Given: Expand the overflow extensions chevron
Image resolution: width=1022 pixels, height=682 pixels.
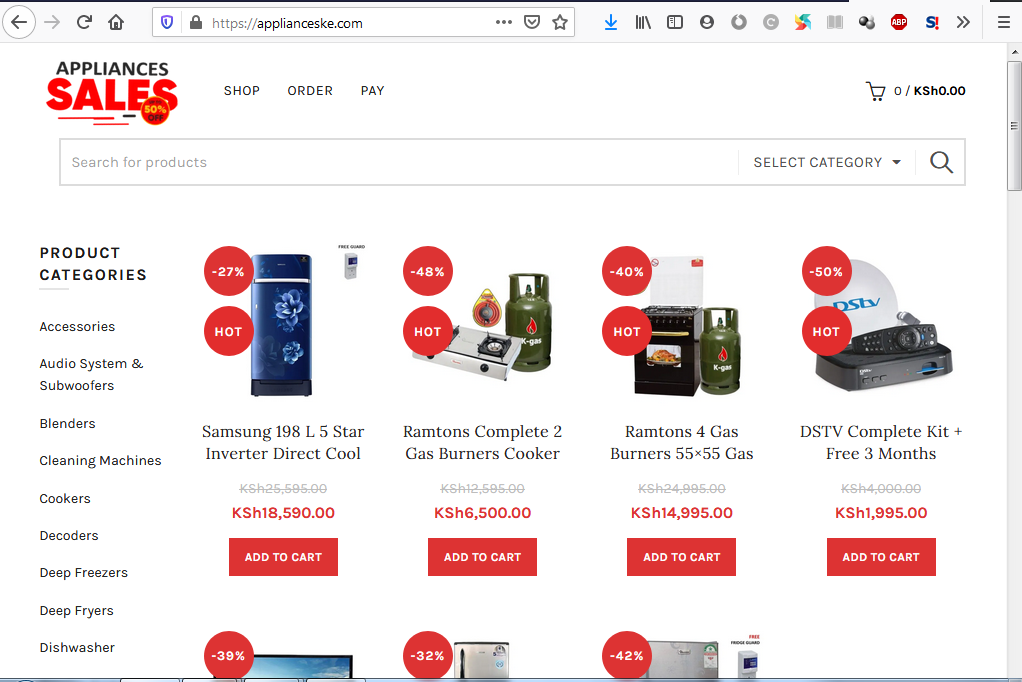Looking at the screenshot, I should coord(963,22).
